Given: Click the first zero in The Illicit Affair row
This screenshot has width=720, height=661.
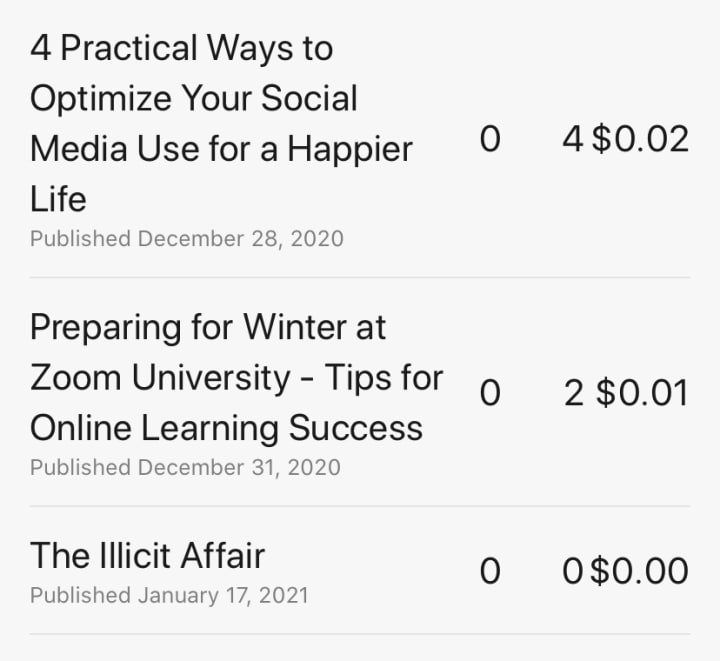Looking at the screenshot, I should (x=489, y=571).
